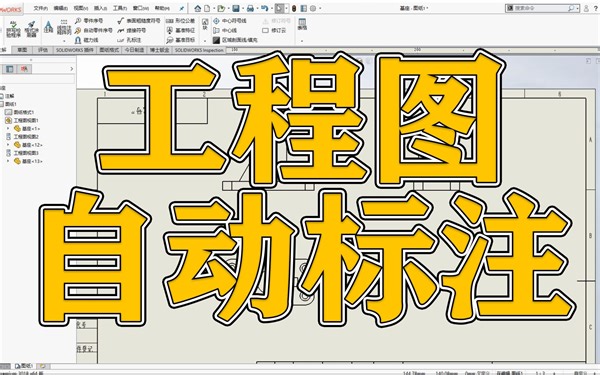Open the 插入 (Insert) menu

[x=100, y=8]
